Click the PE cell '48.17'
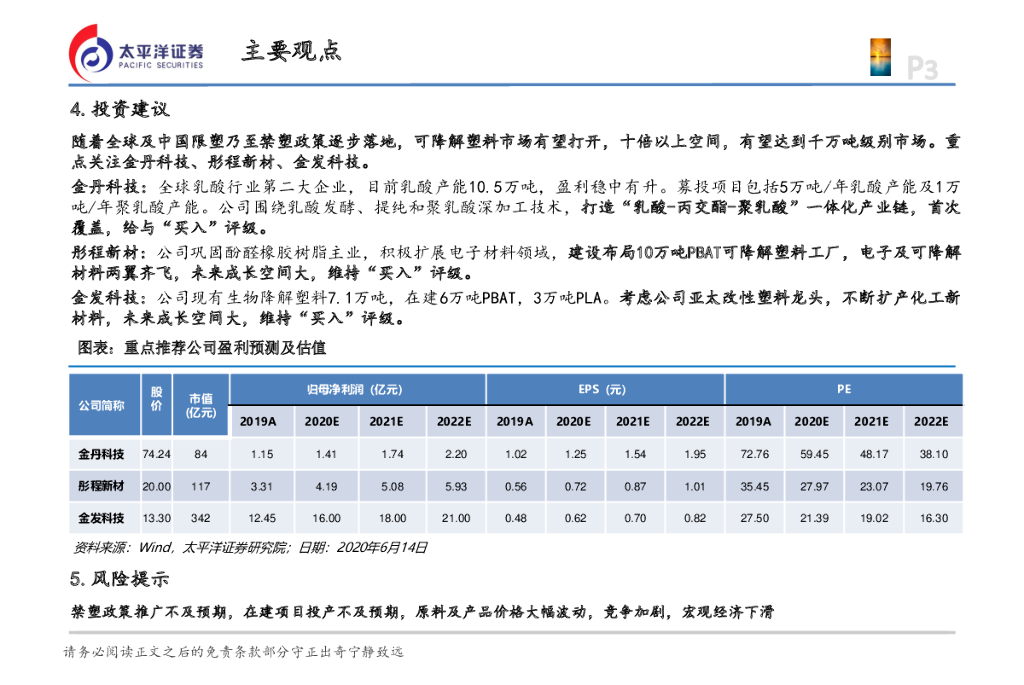1024x685 pixels. click(874, 454)
